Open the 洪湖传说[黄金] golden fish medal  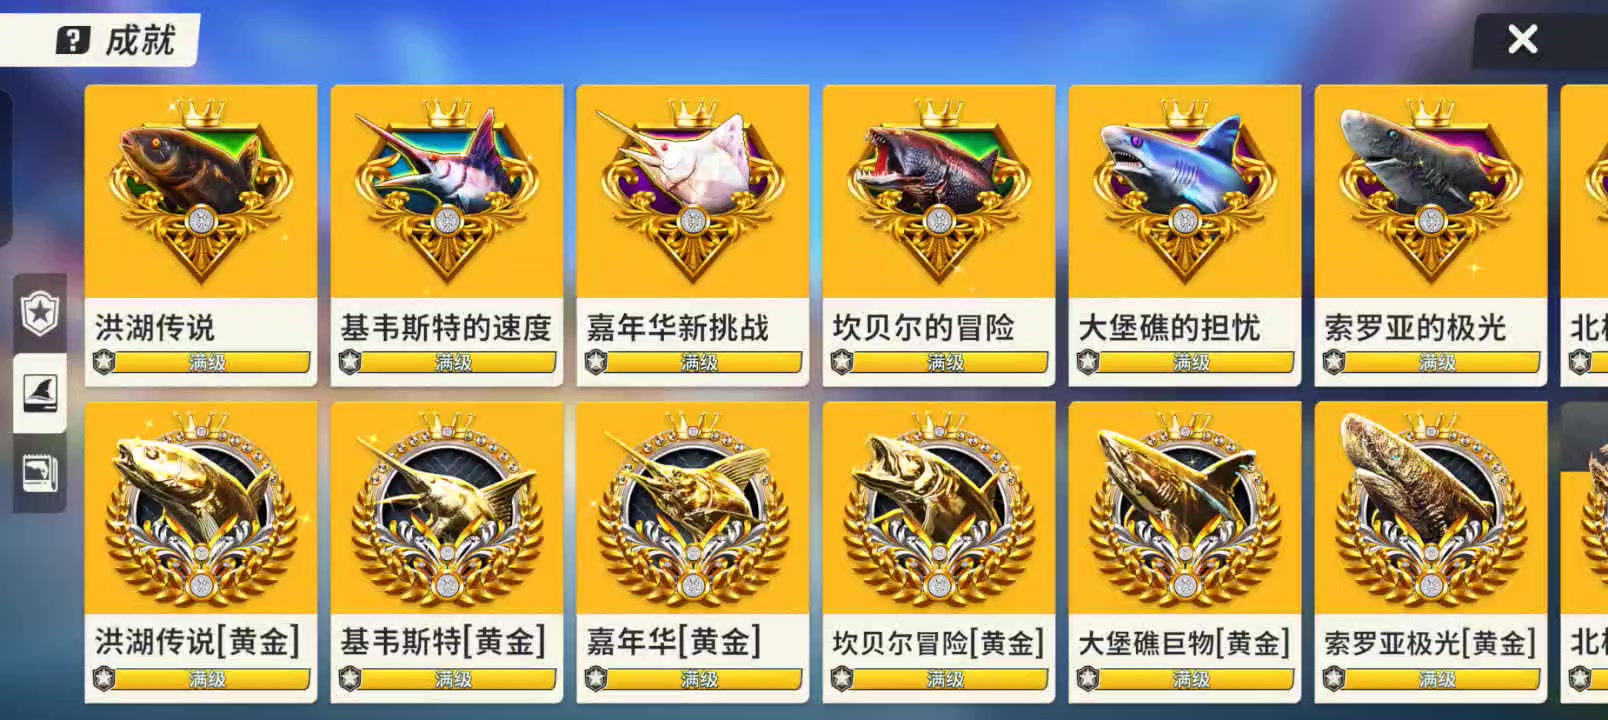201,508
